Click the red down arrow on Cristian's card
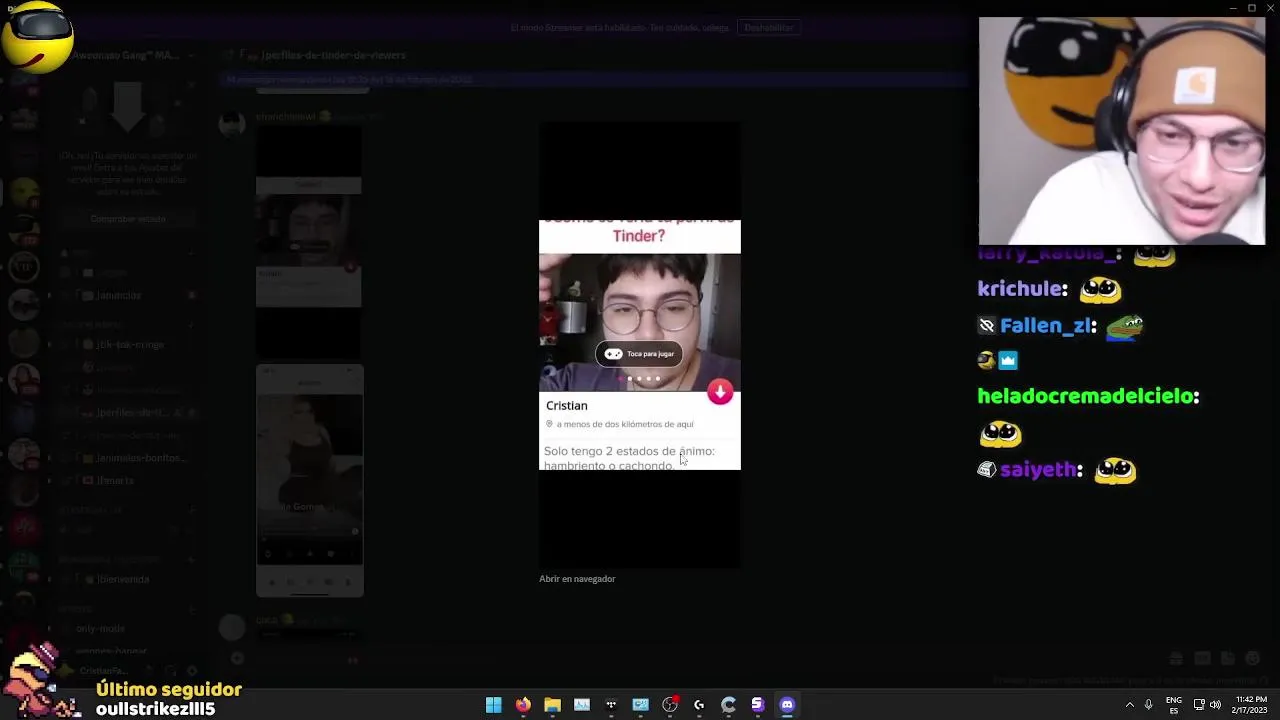 coord(720,391)
